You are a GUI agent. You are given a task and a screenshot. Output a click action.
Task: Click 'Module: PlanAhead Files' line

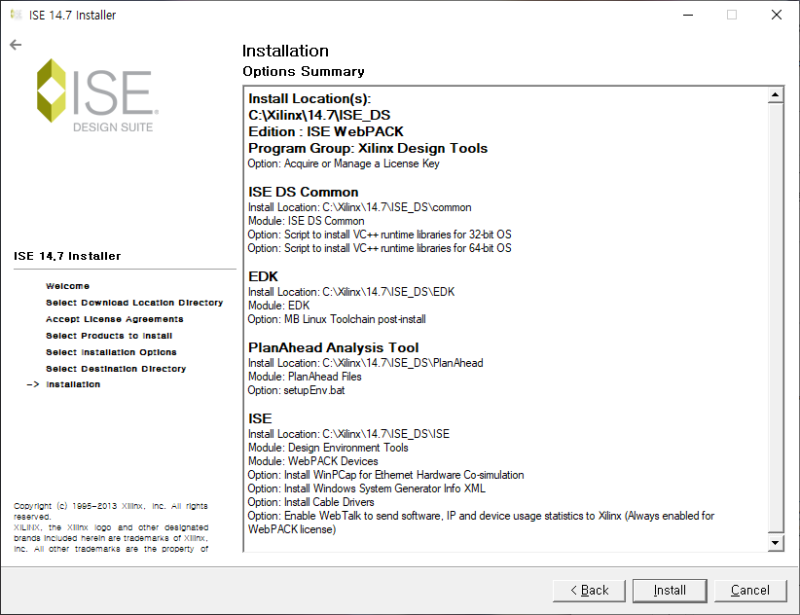click(305, 377)
